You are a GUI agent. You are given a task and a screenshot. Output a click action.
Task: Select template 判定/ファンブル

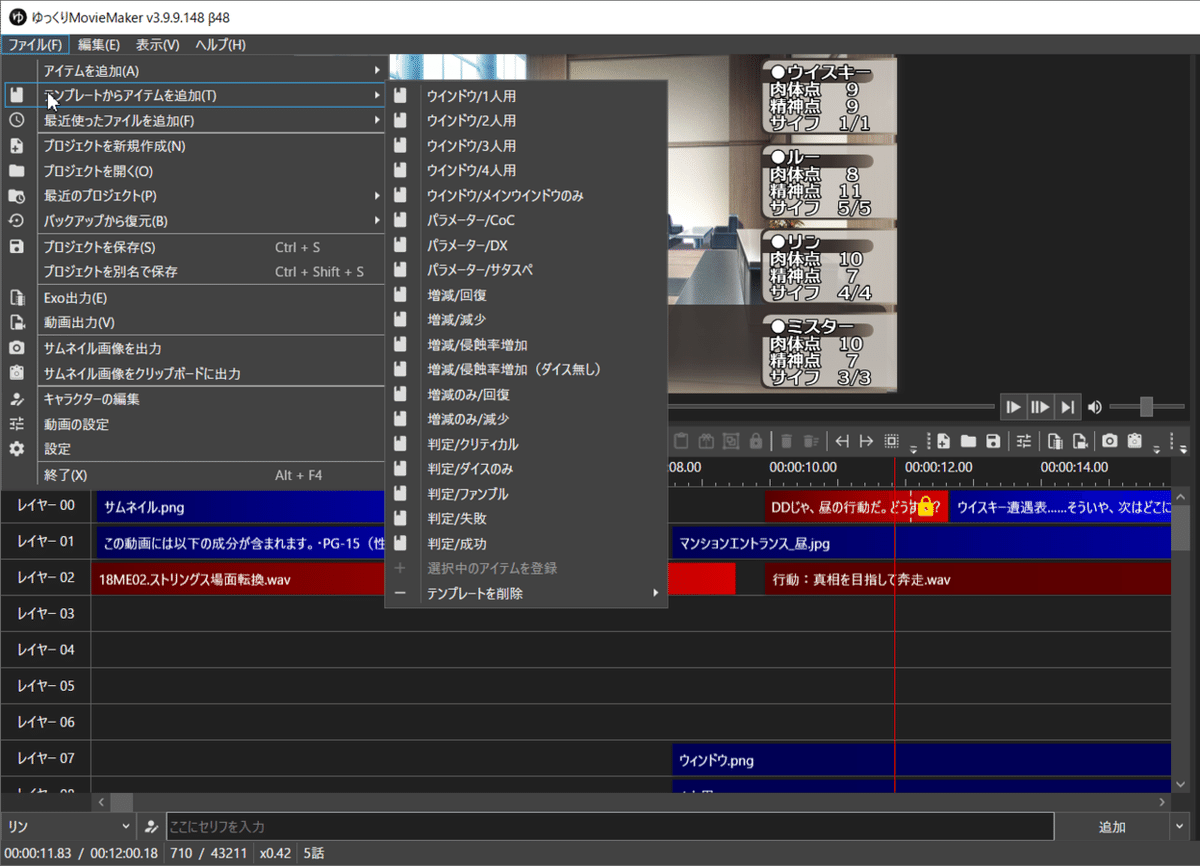pyautogui.click(x=526, y=494)
